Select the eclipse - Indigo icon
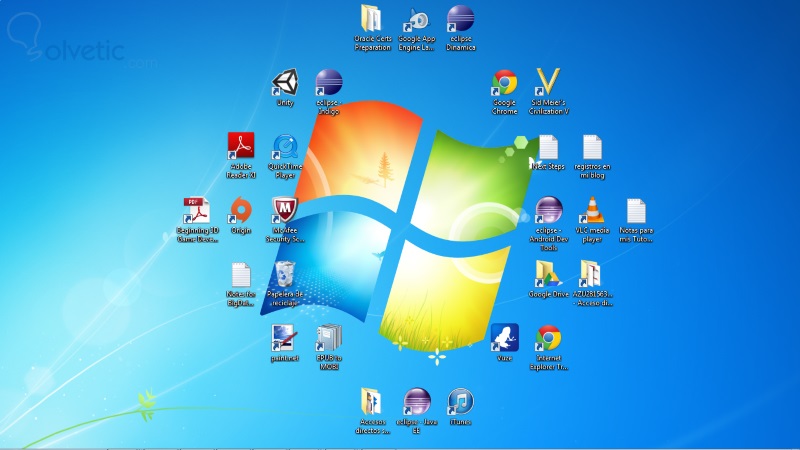The width and height of the screenshot is (800, 450). [329, 92]
